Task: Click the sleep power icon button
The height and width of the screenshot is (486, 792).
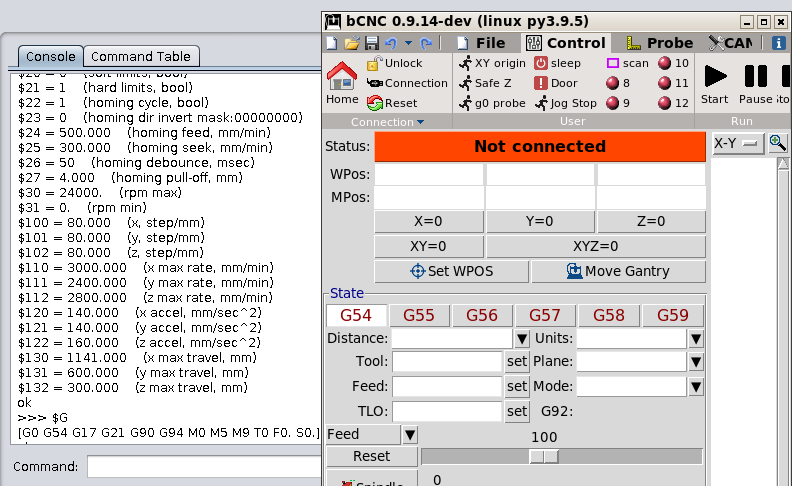Action: (558, 63)
